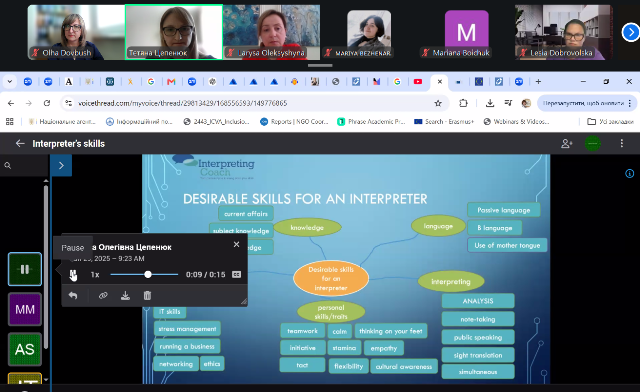The width and height of the screenshot is (640, 392).
Task: Open the 2443_ICW_Inclusio bookmark
Action: (216, 121)
